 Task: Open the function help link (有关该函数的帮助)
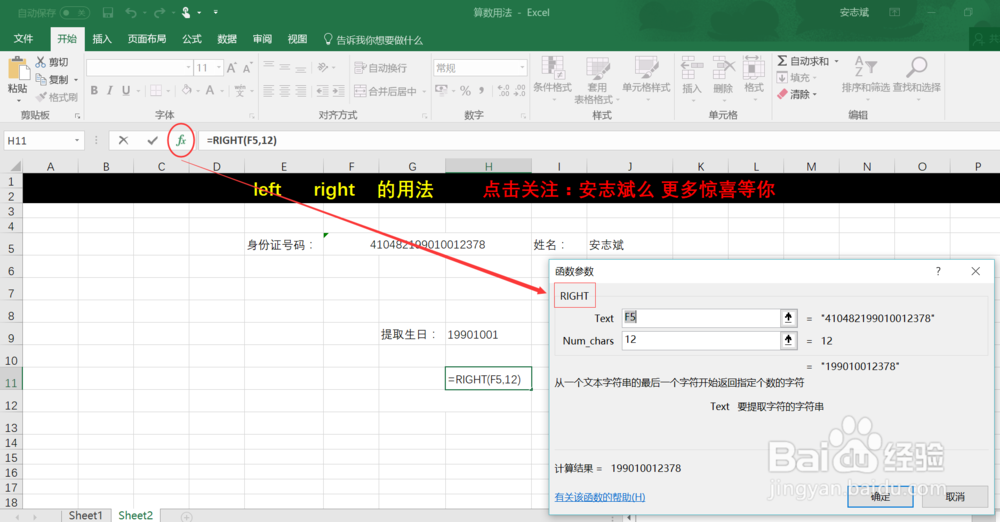[599, 497]
